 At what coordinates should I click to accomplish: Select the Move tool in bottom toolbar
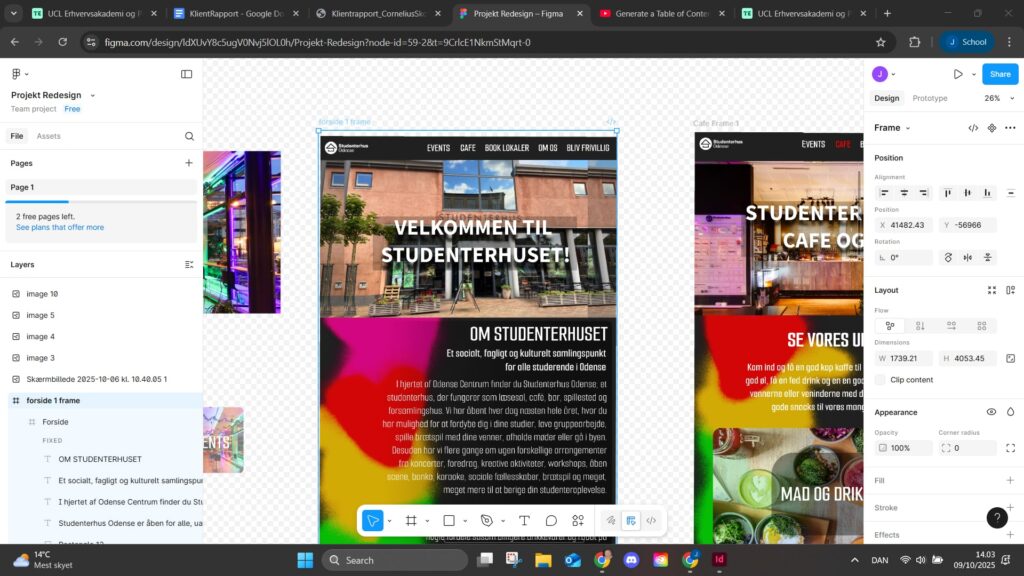pos(372,520)
